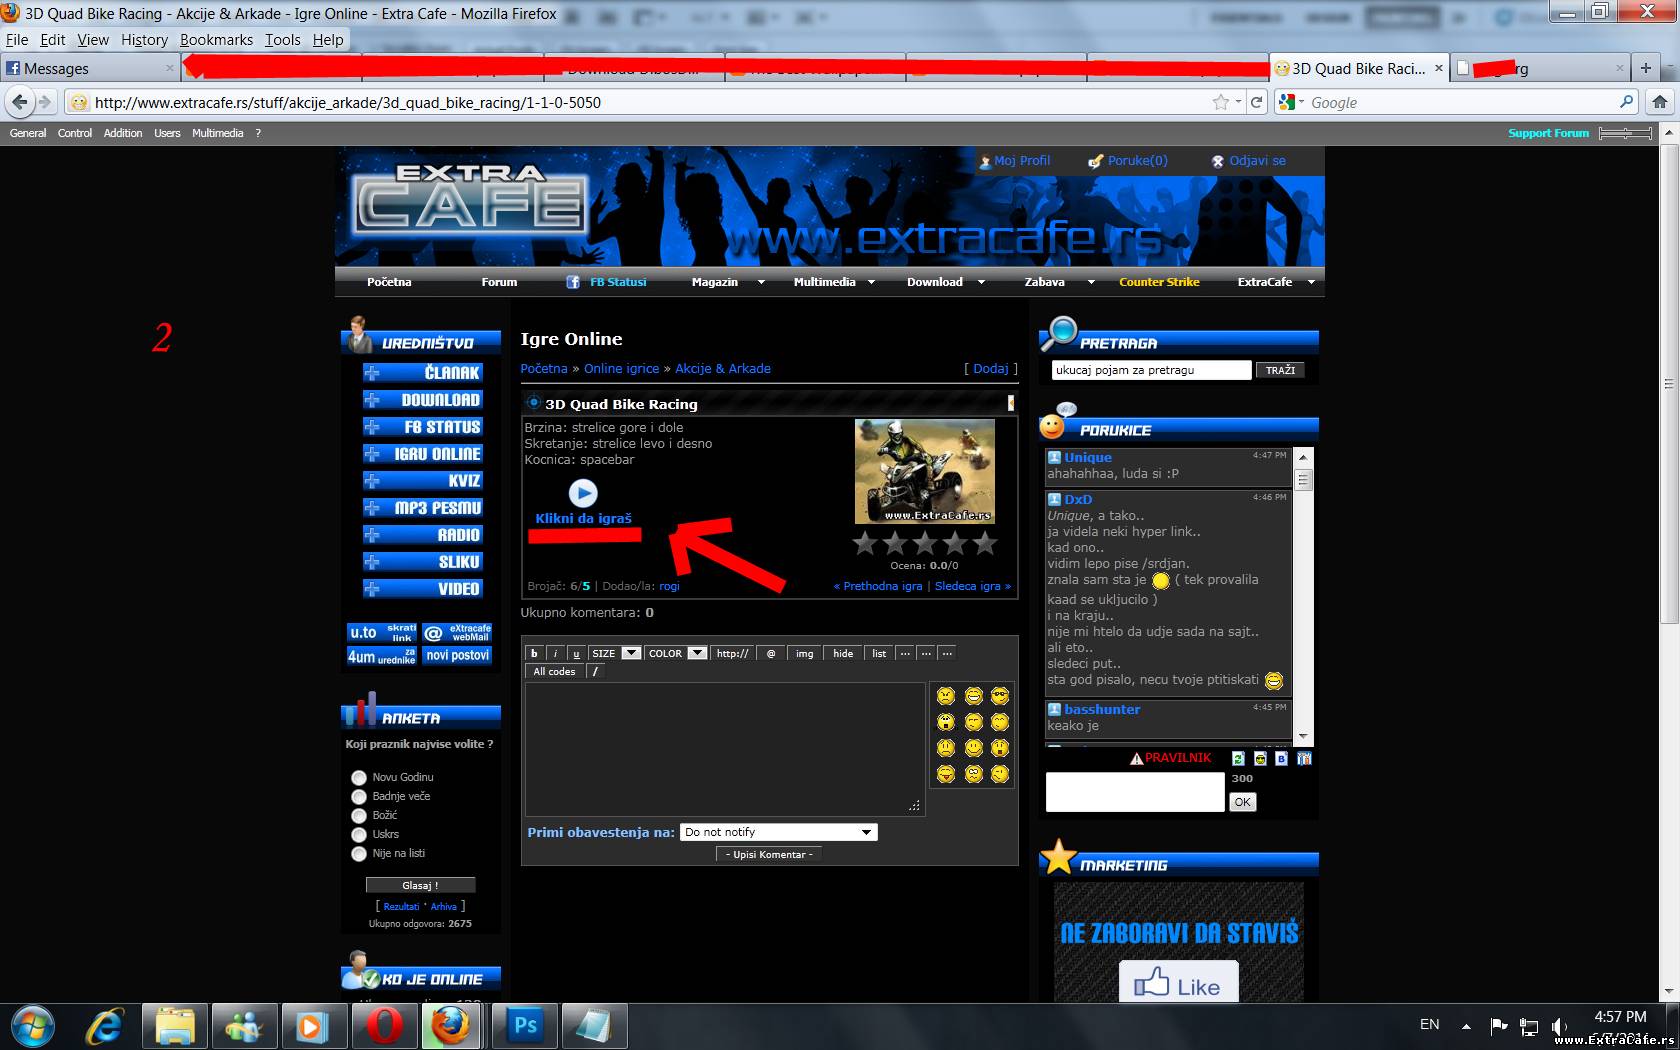1680x1050 pixels.
Task: Open Photoshop from the taskbar
Action: click(x=525, y=1026)
